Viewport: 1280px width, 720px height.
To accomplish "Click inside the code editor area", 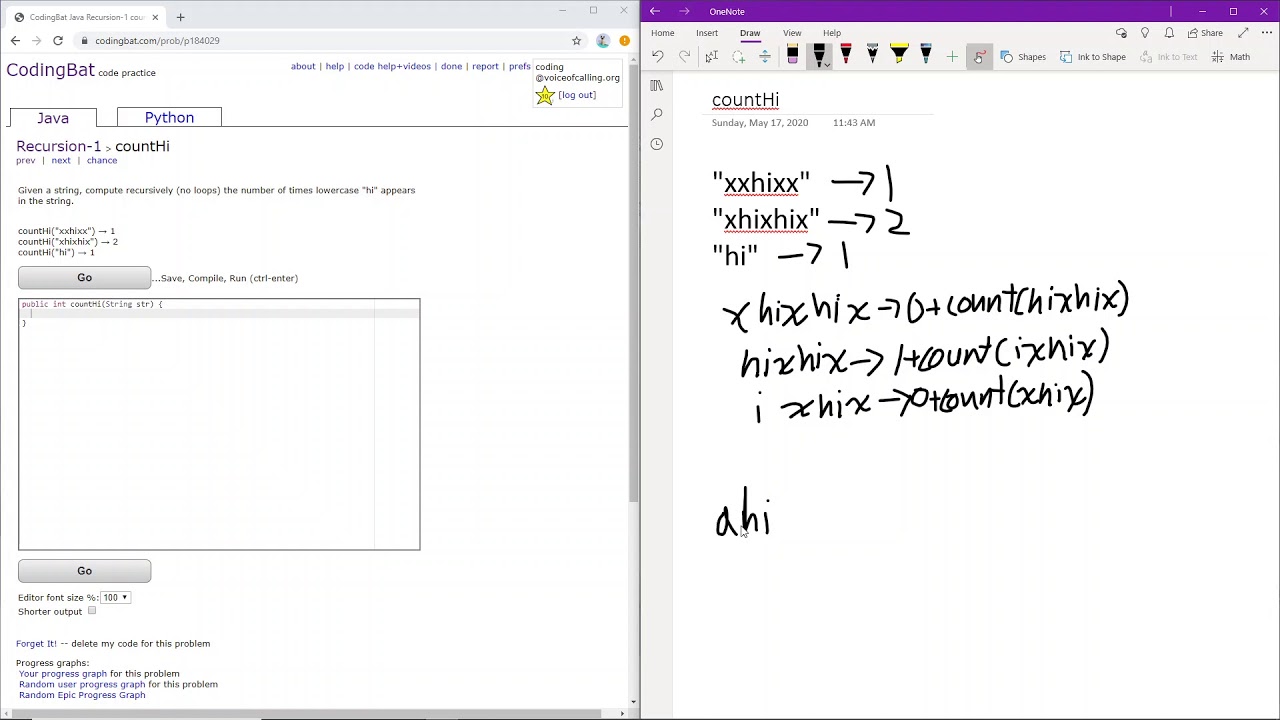I will pos(219,424).
